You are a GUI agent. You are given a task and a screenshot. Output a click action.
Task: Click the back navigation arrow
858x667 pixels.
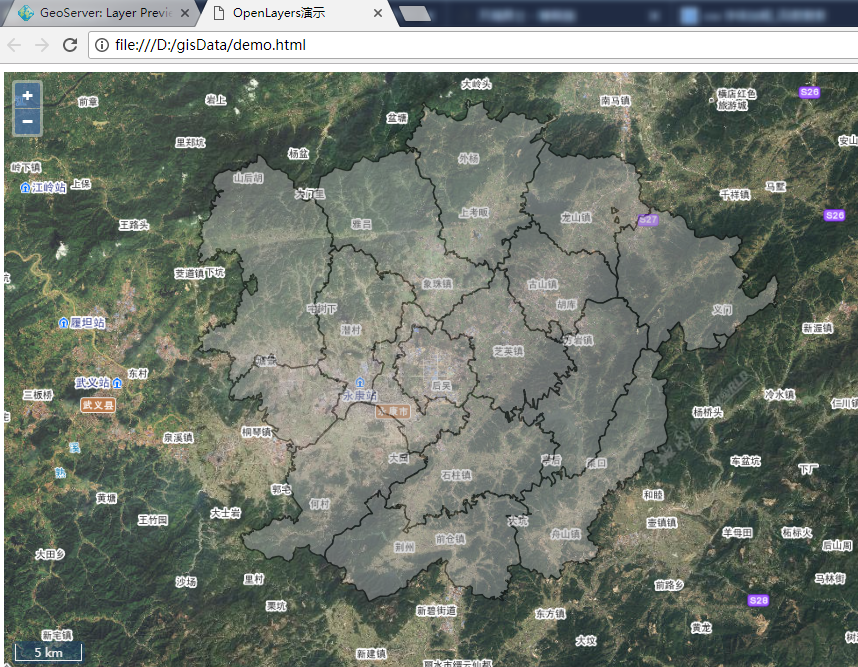tap(13, 45)
